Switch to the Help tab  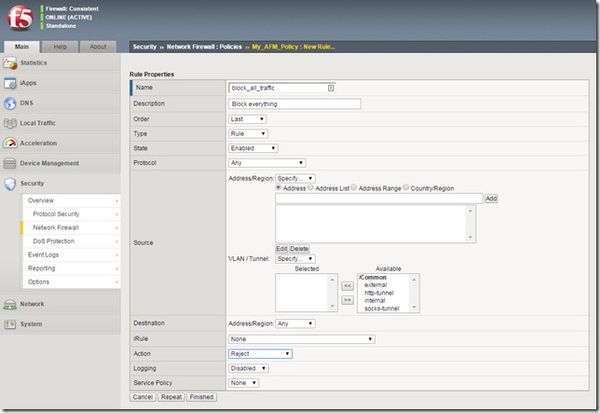point(60,46)
